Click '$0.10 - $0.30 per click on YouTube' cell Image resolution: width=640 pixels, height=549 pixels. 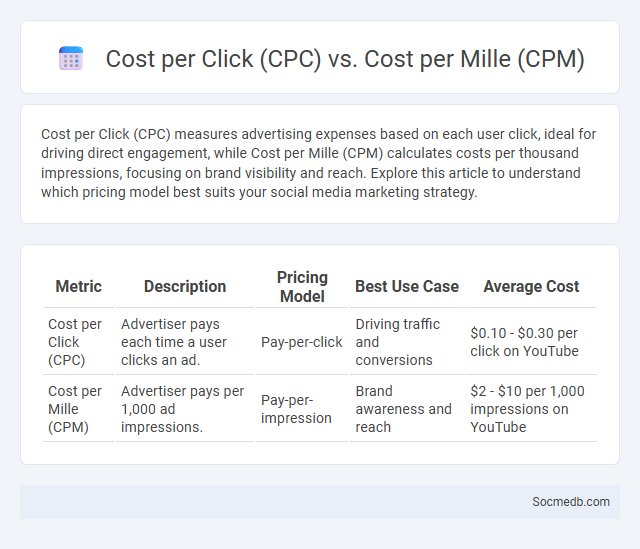531,342
